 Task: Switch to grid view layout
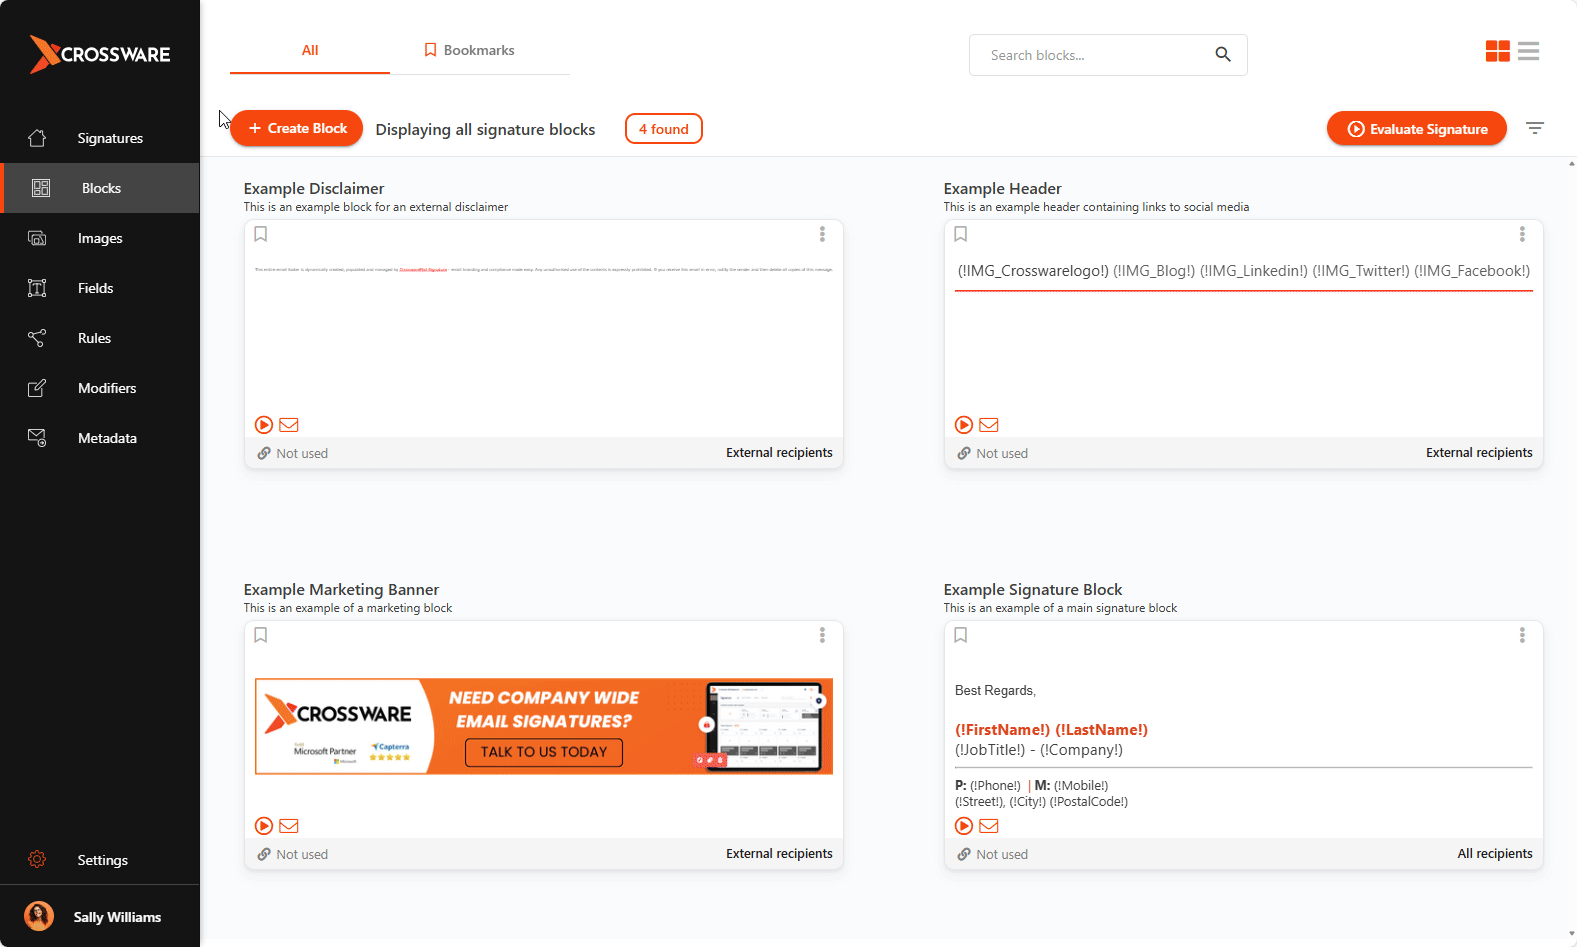1497,51
